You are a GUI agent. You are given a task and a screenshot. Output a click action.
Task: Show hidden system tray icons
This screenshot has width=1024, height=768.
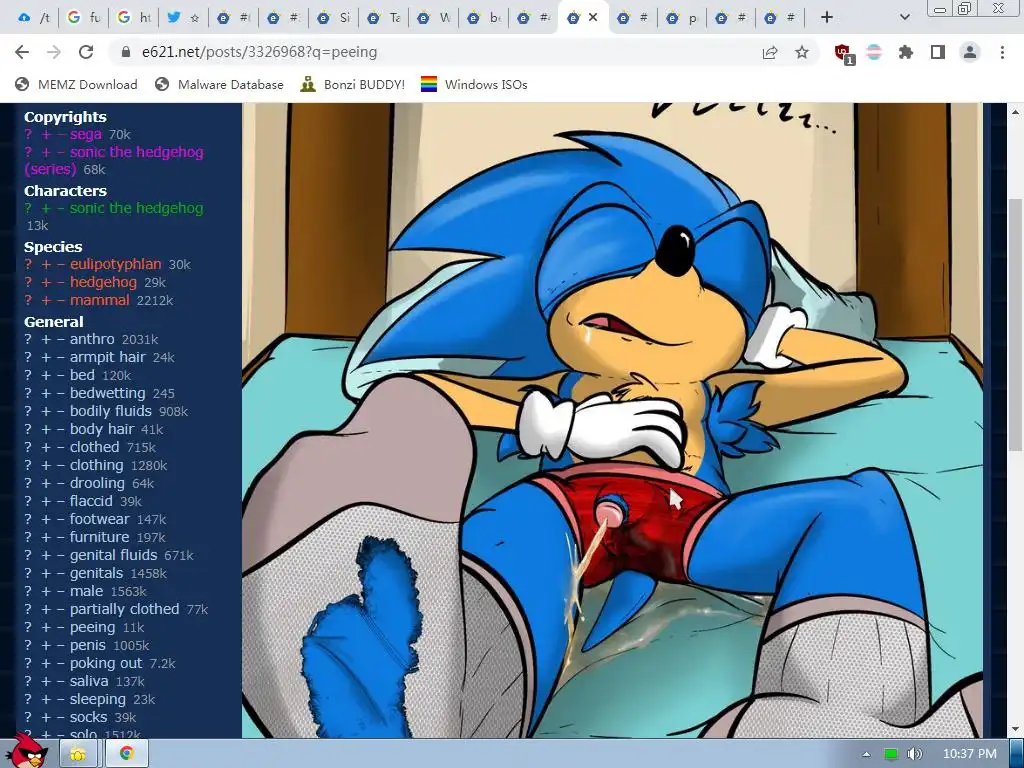[866, 754]
